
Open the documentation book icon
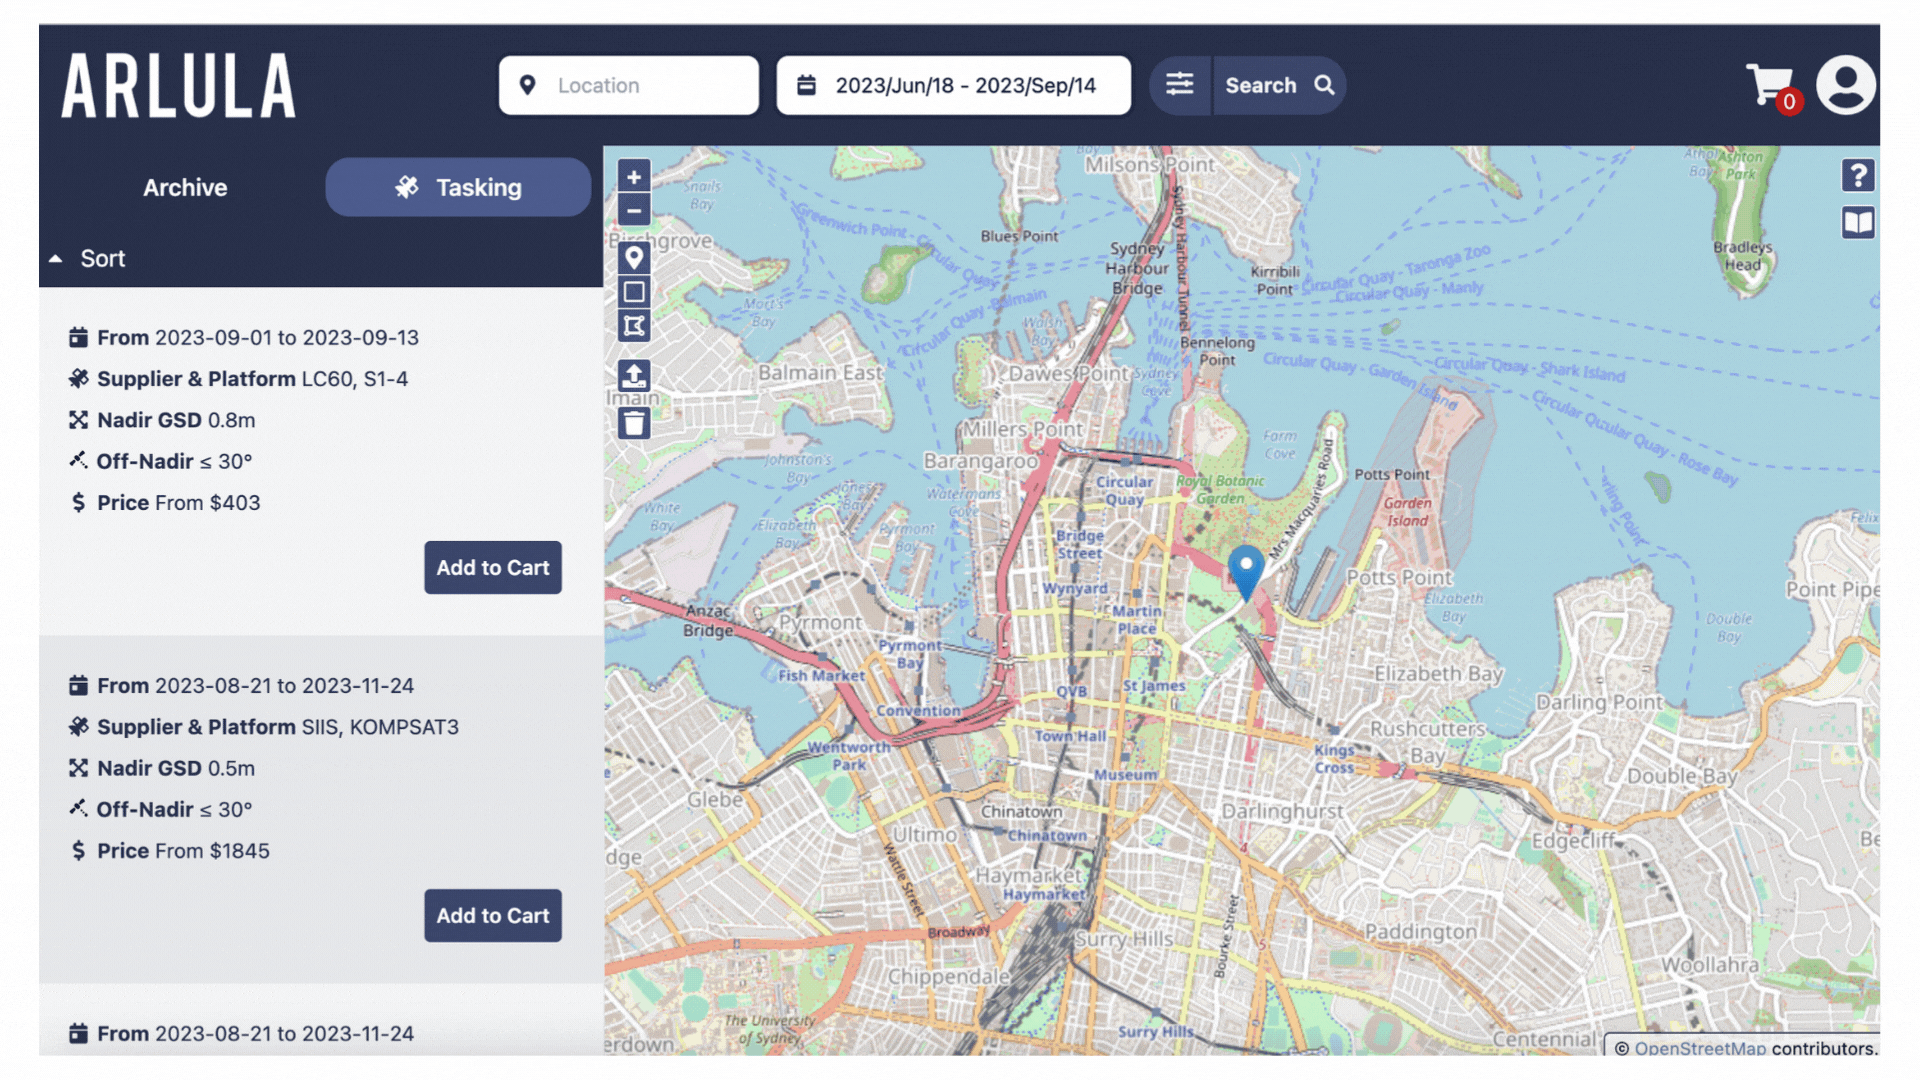point(1858,222)
